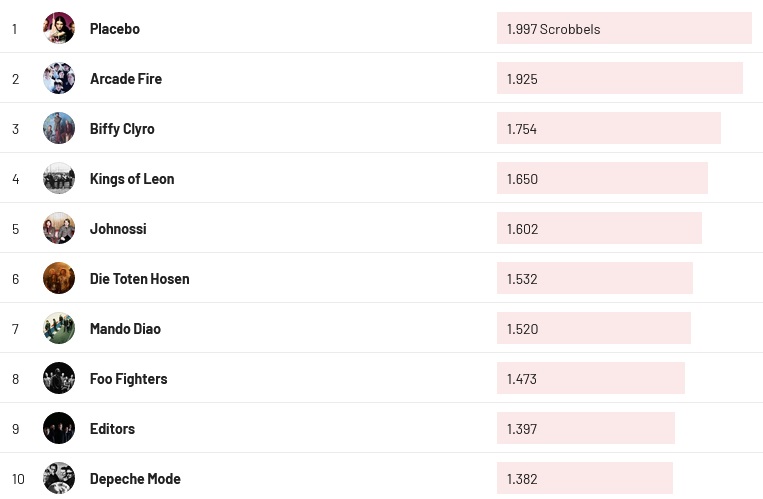Click Die Toten Hosen's 1.532 bar
Image resolution: width=763 pixels, height=499 pixels.
(x=595, y=279)
